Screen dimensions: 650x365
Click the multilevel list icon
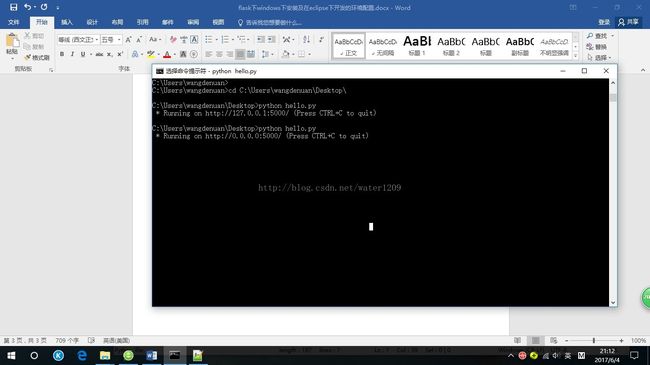click(242, 39)
